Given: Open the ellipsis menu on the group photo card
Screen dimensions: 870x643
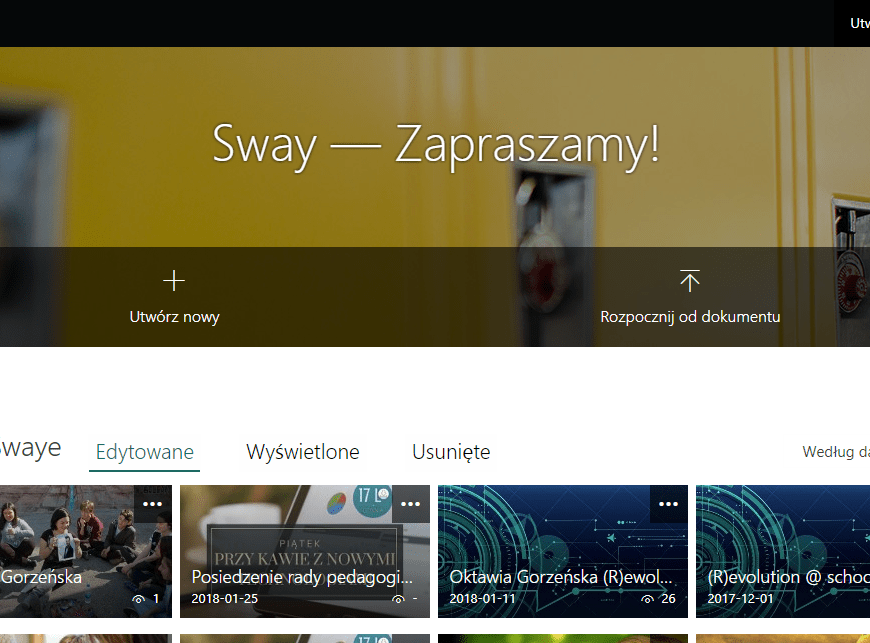Looking at the screenshot, I should pos(152,504).
